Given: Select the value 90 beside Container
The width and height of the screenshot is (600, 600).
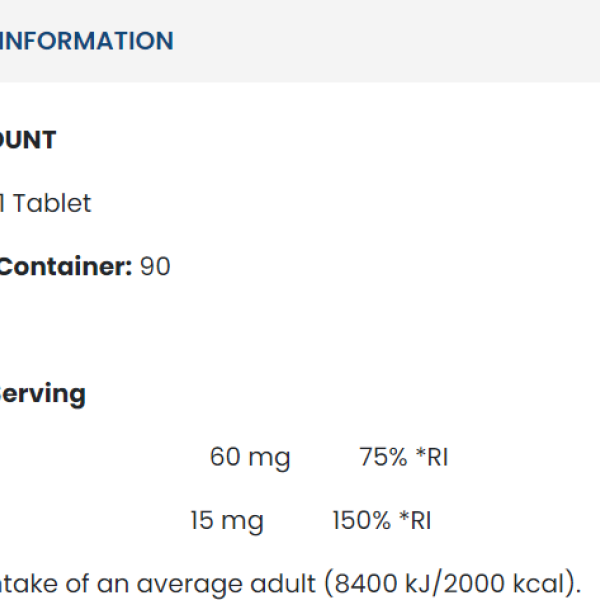Looking at the screenshot, I should click(x=155, y=267).
